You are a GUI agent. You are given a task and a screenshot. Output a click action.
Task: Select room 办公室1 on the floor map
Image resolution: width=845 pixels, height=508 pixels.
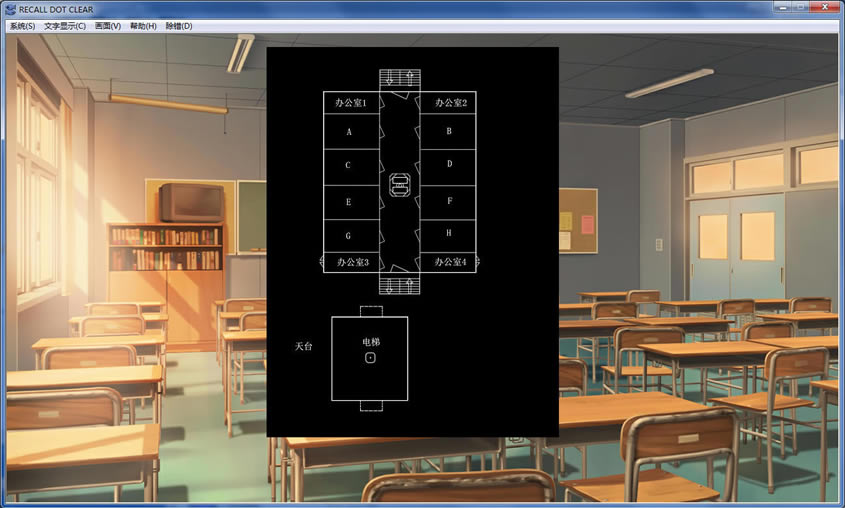pos(351,102)
